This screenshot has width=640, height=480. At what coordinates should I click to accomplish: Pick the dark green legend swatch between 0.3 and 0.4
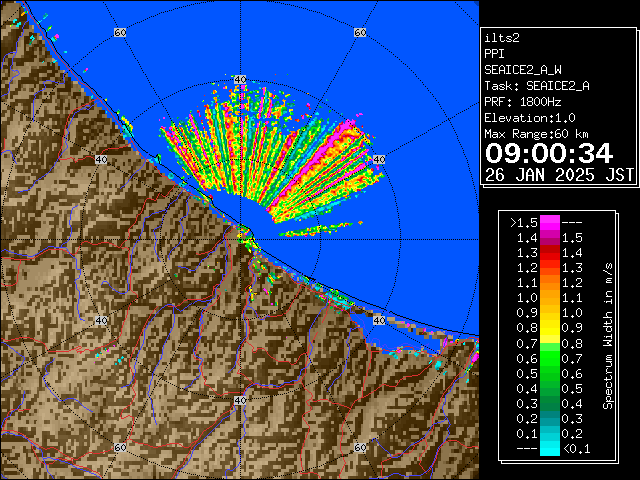550,403
